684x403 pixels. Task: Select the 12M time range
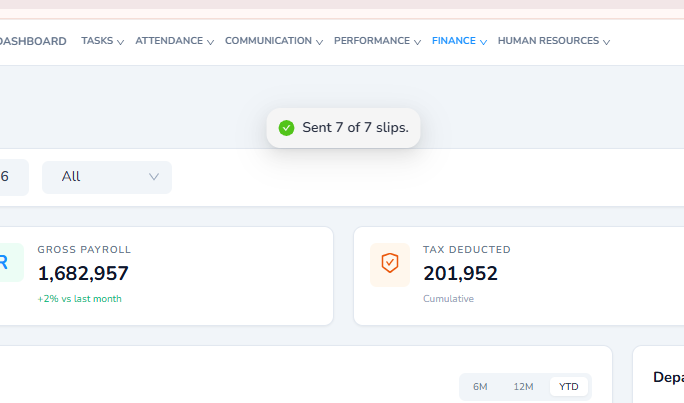[x=523, y=386]
